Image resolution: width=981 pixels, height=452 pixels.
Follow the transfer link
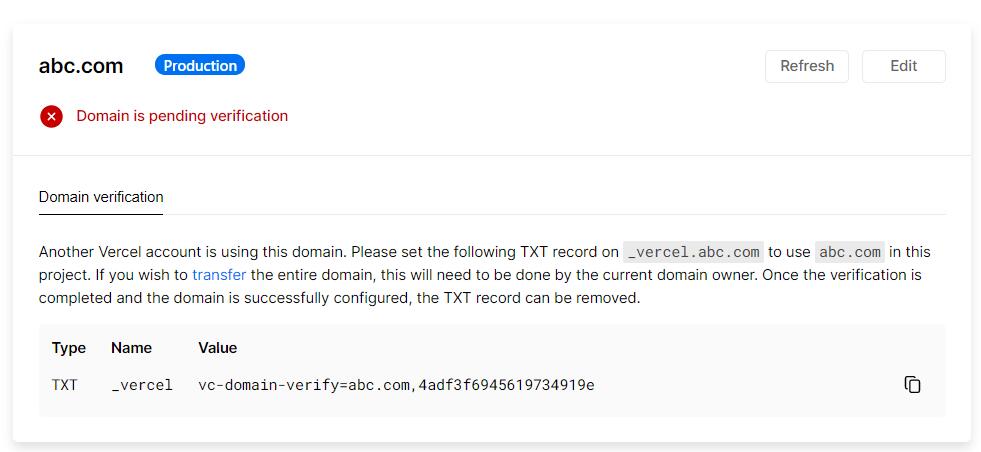(219, 275)
